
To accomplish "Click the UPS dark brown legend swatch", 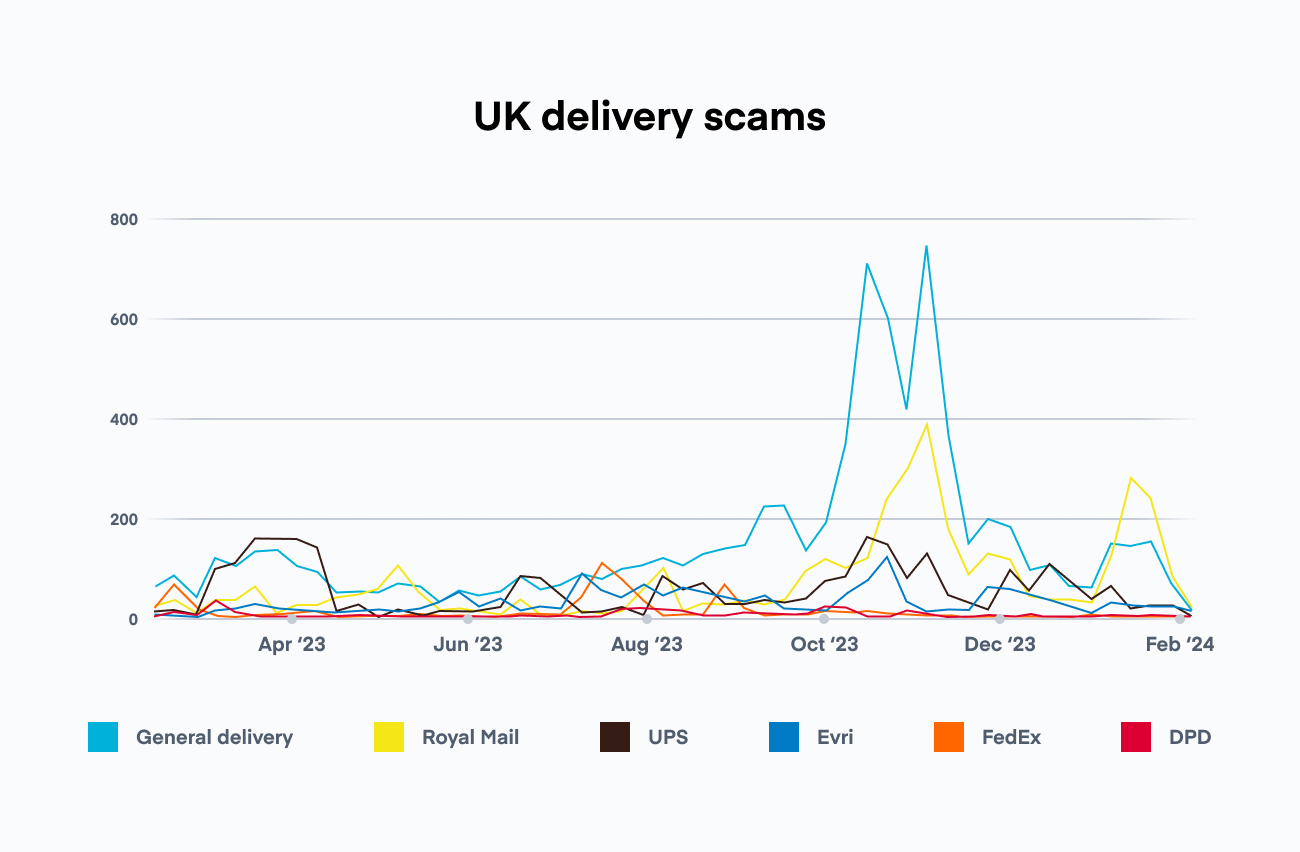I will point(614,737).
